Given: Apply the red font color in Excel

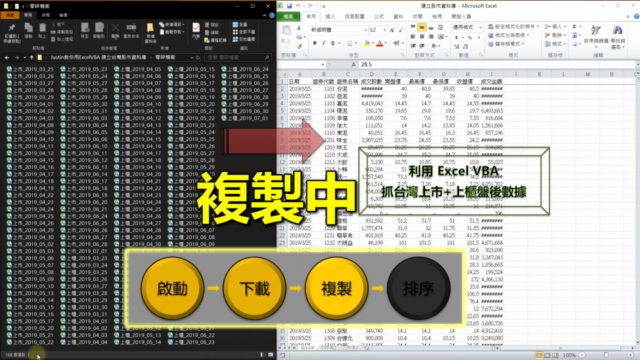Looking at the screenshot, I should coord(380,43).
